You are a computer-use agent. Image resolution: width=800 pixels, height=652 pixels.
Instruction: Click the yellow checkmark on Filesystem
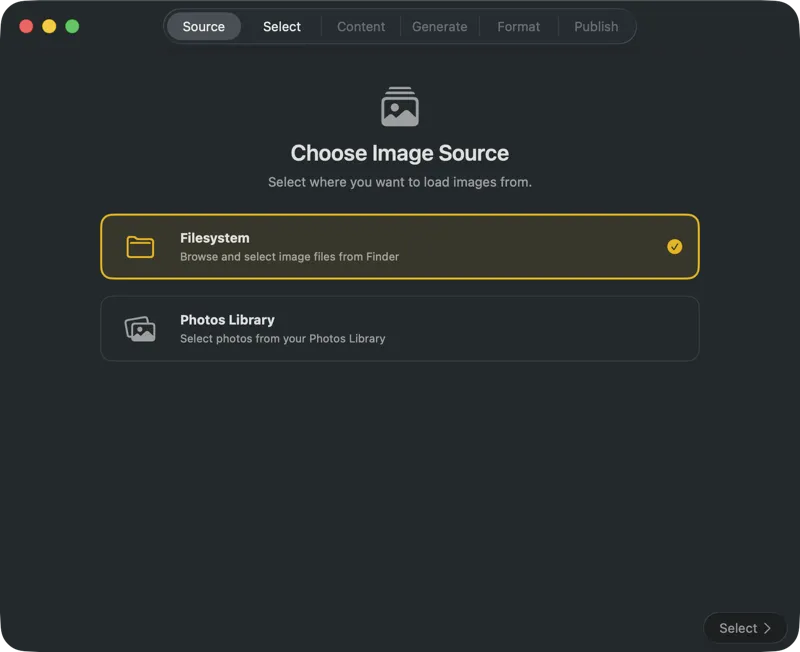click(674, 247)
